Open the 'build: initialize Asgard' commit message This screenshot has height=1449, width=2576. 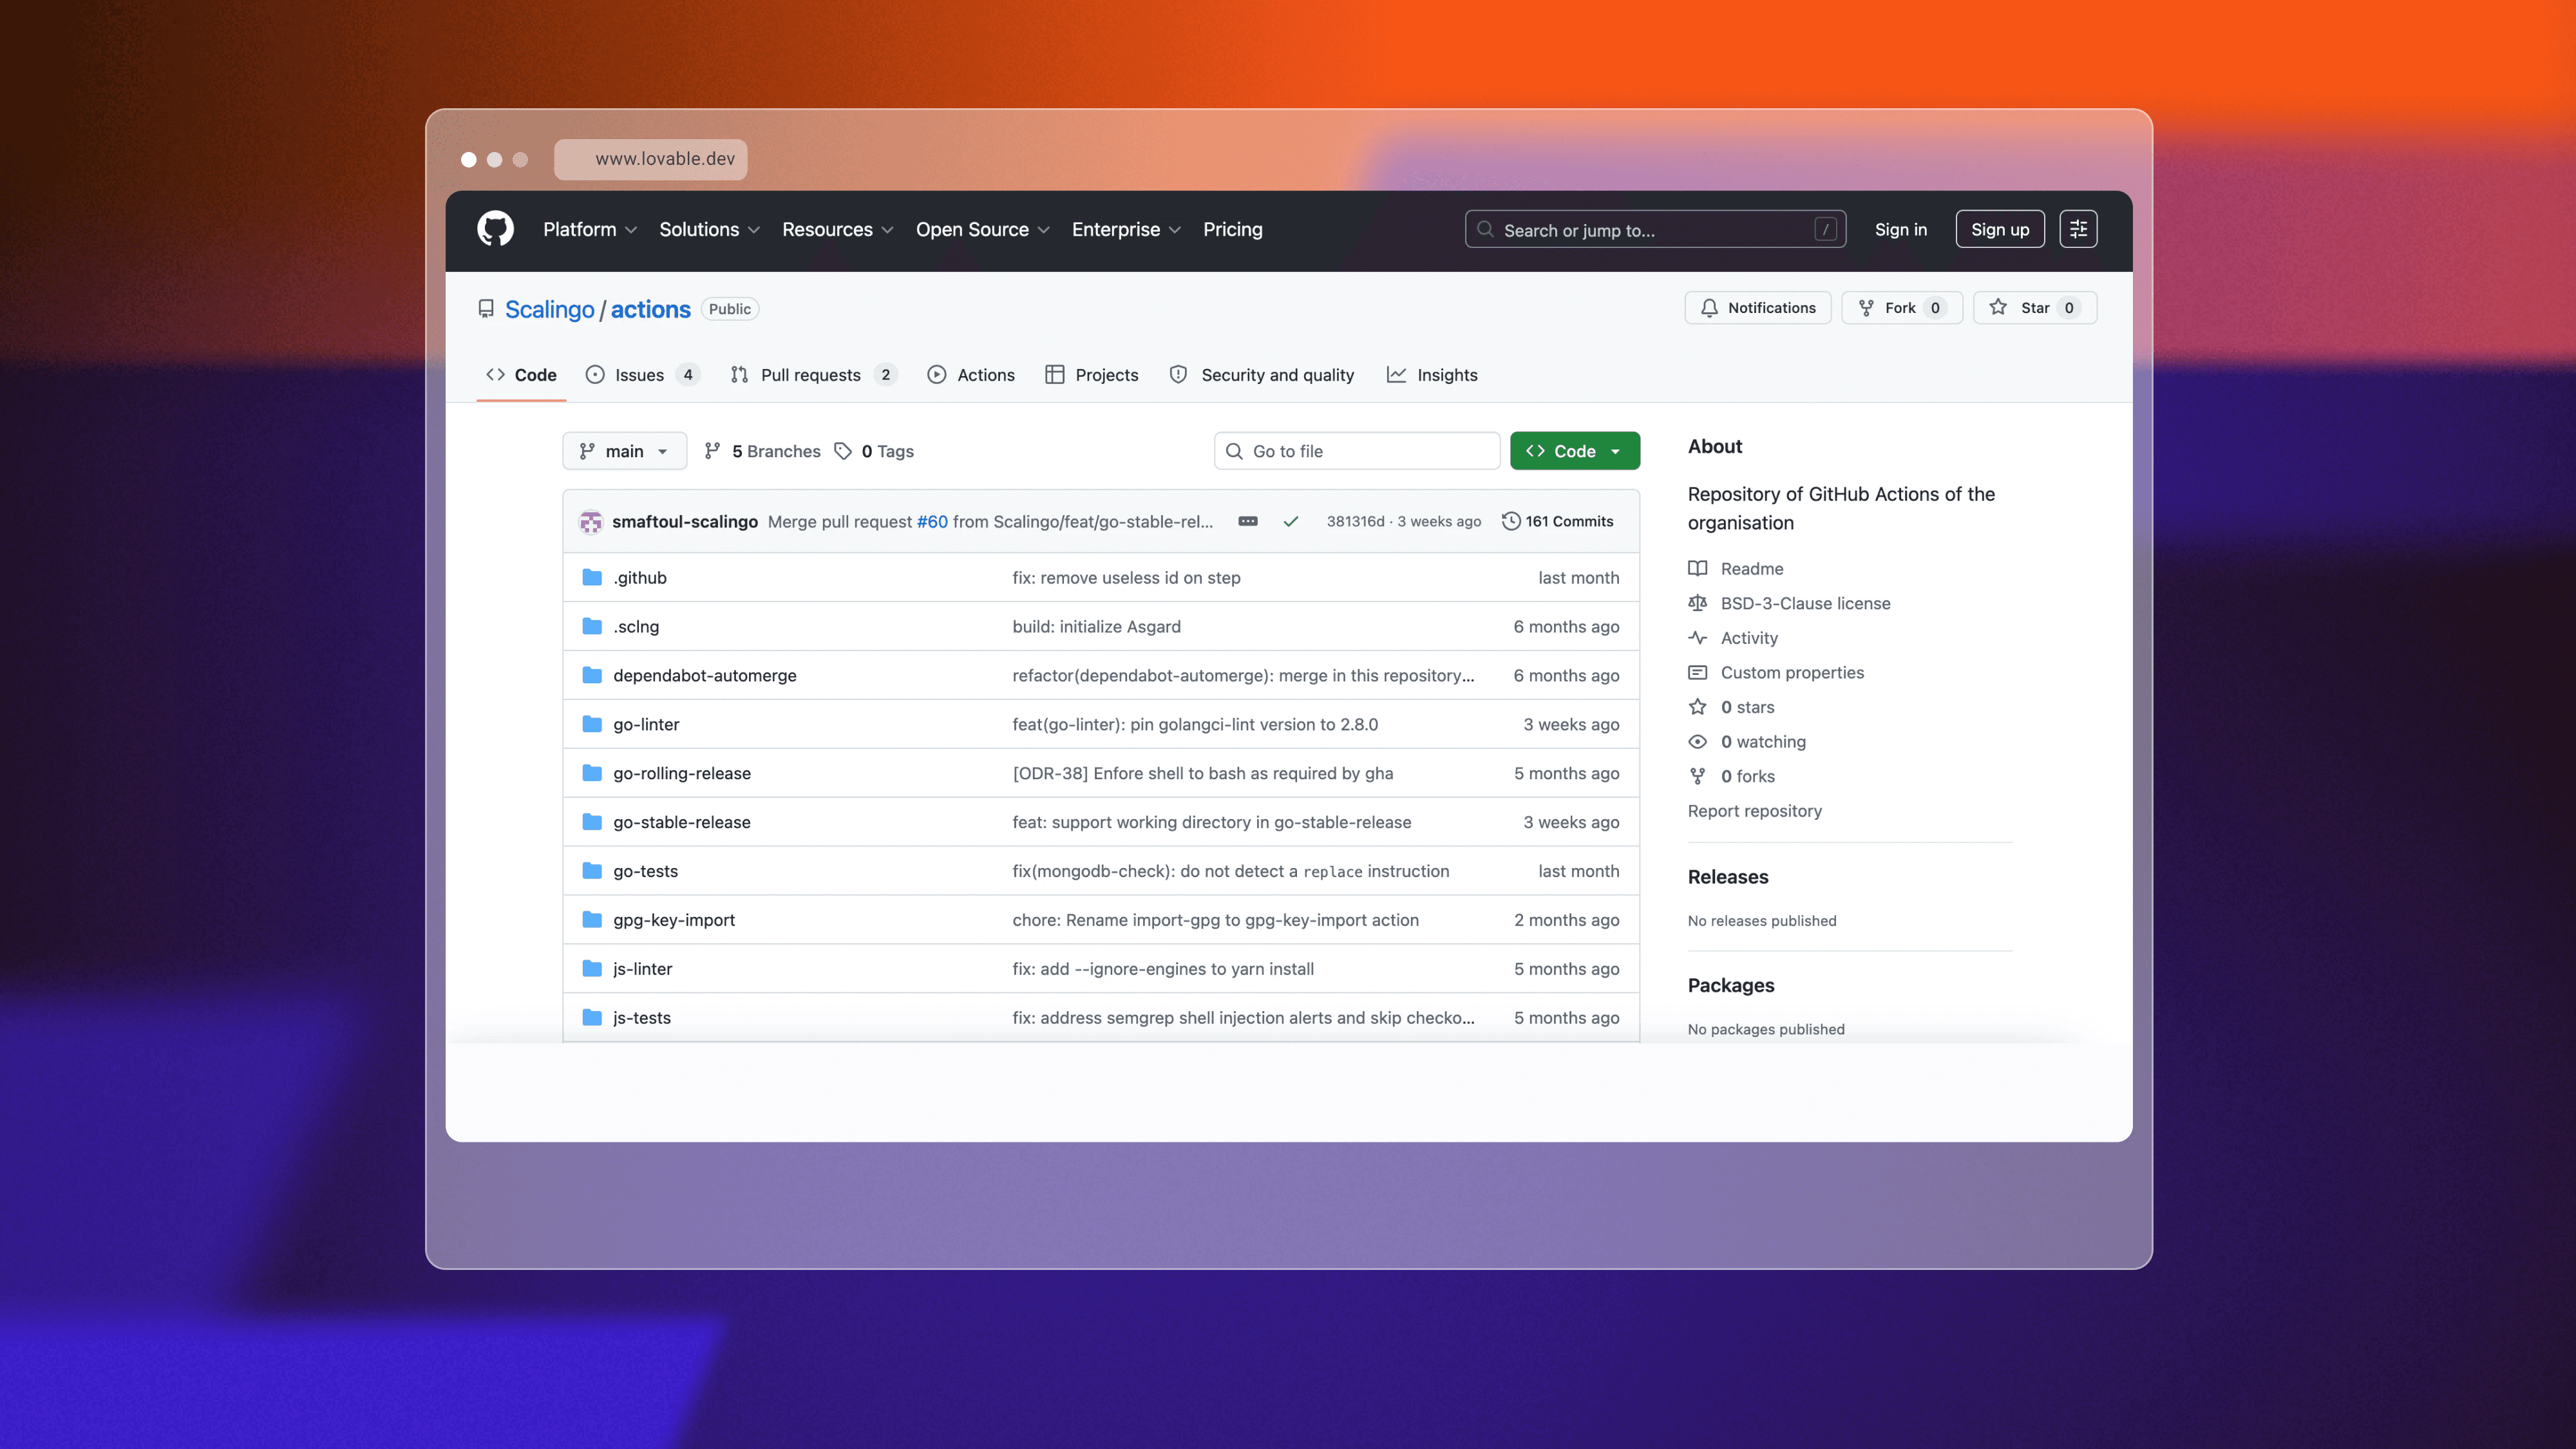tap(1096, 626)
